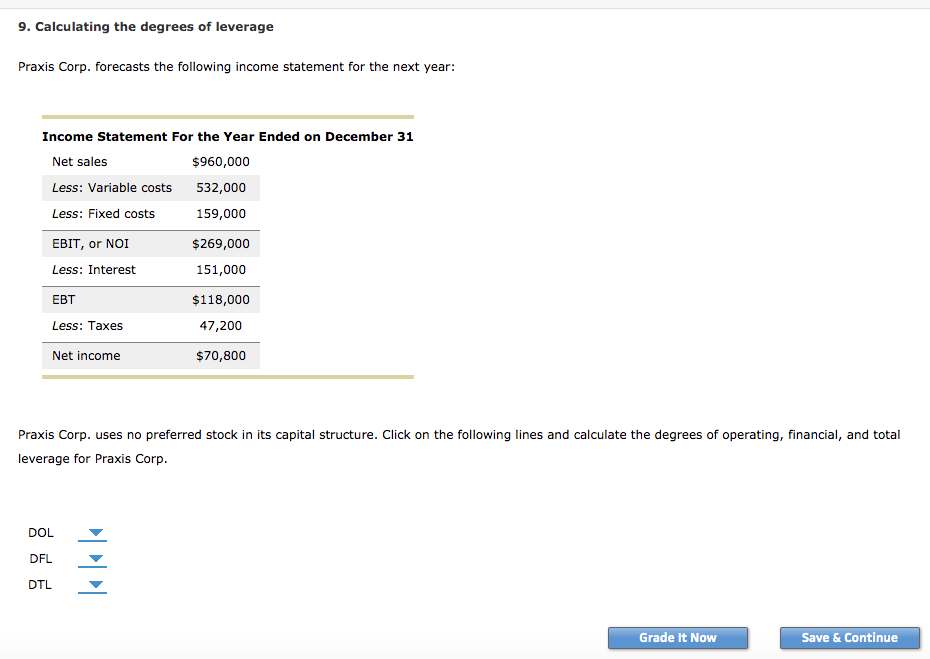Select the Net sales line
This screenshot has height=659, width=930.
click(80, 161)
